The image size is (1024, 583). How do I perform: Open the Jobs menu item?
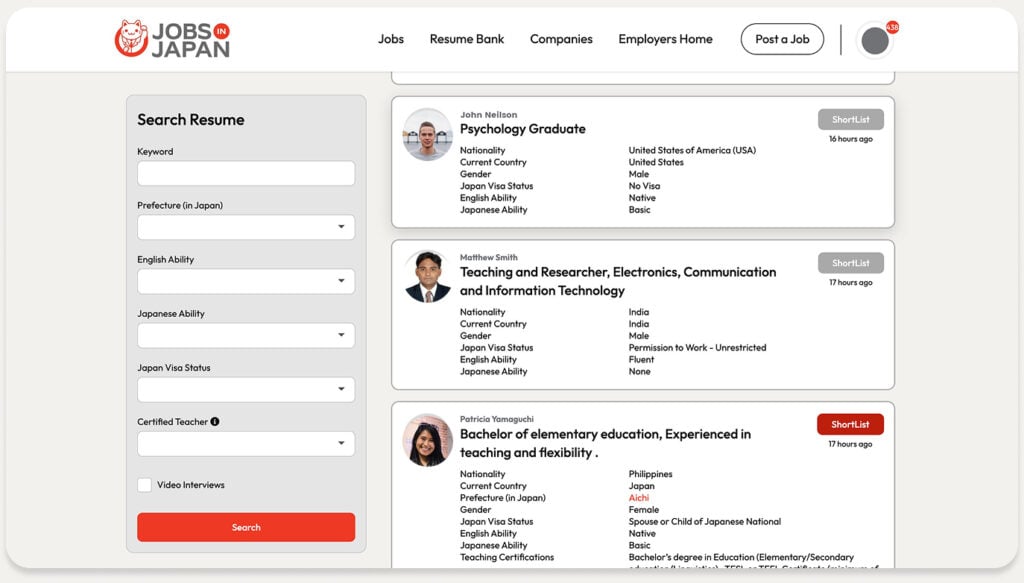point(391,39)
